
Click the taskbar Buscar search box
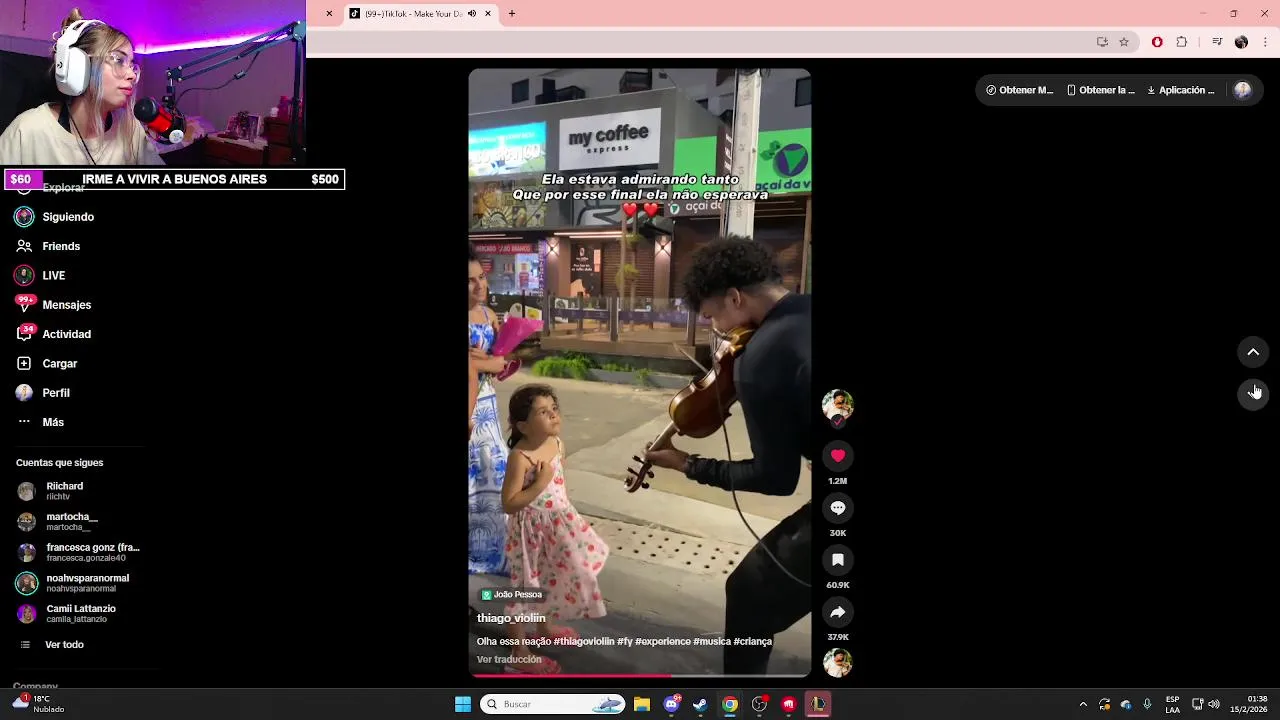(x=553, y=704)
